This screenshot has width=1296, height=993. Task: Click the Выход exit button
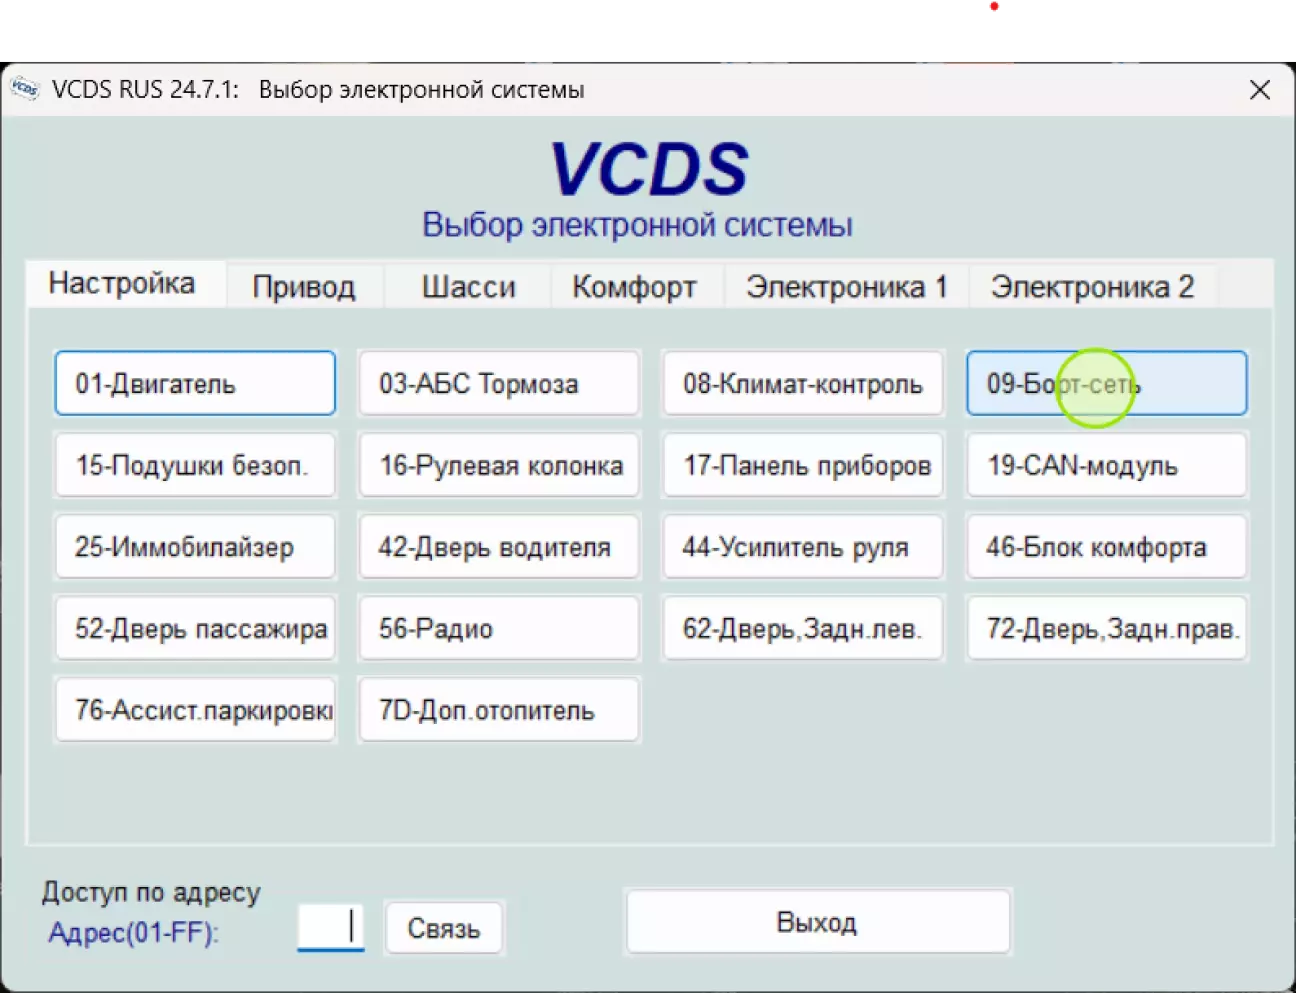coord(818,921)
